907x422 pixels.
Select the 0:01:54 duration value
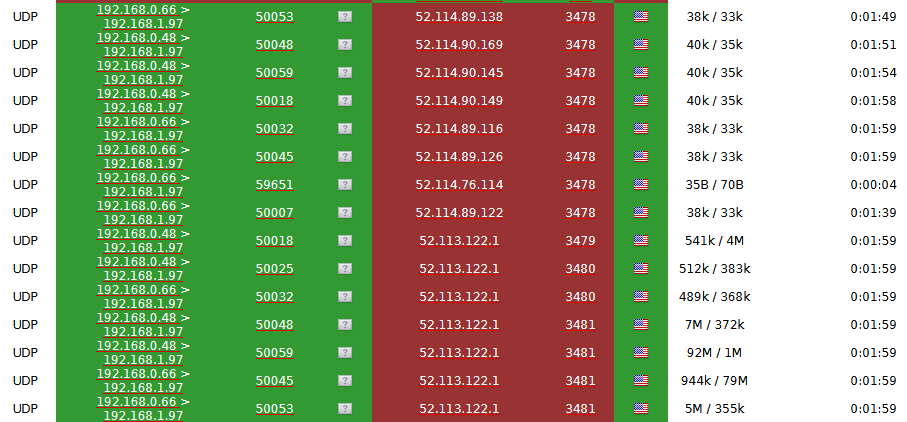[x=873, y=73]
